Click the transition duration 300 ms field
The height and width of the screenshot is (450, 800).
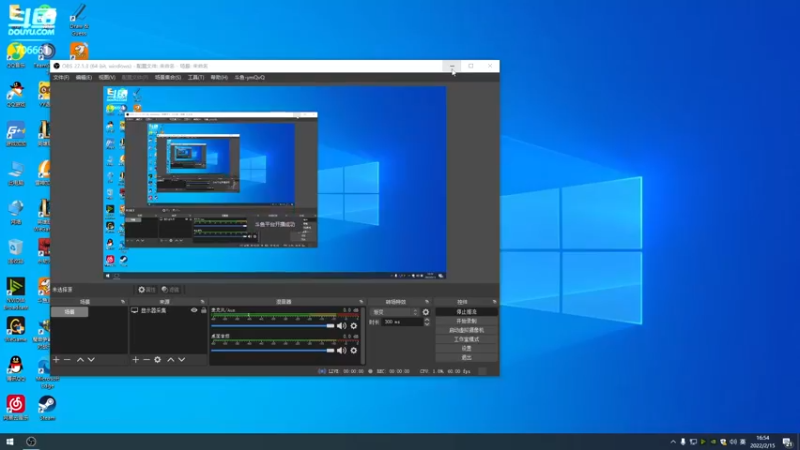[403, 322]
